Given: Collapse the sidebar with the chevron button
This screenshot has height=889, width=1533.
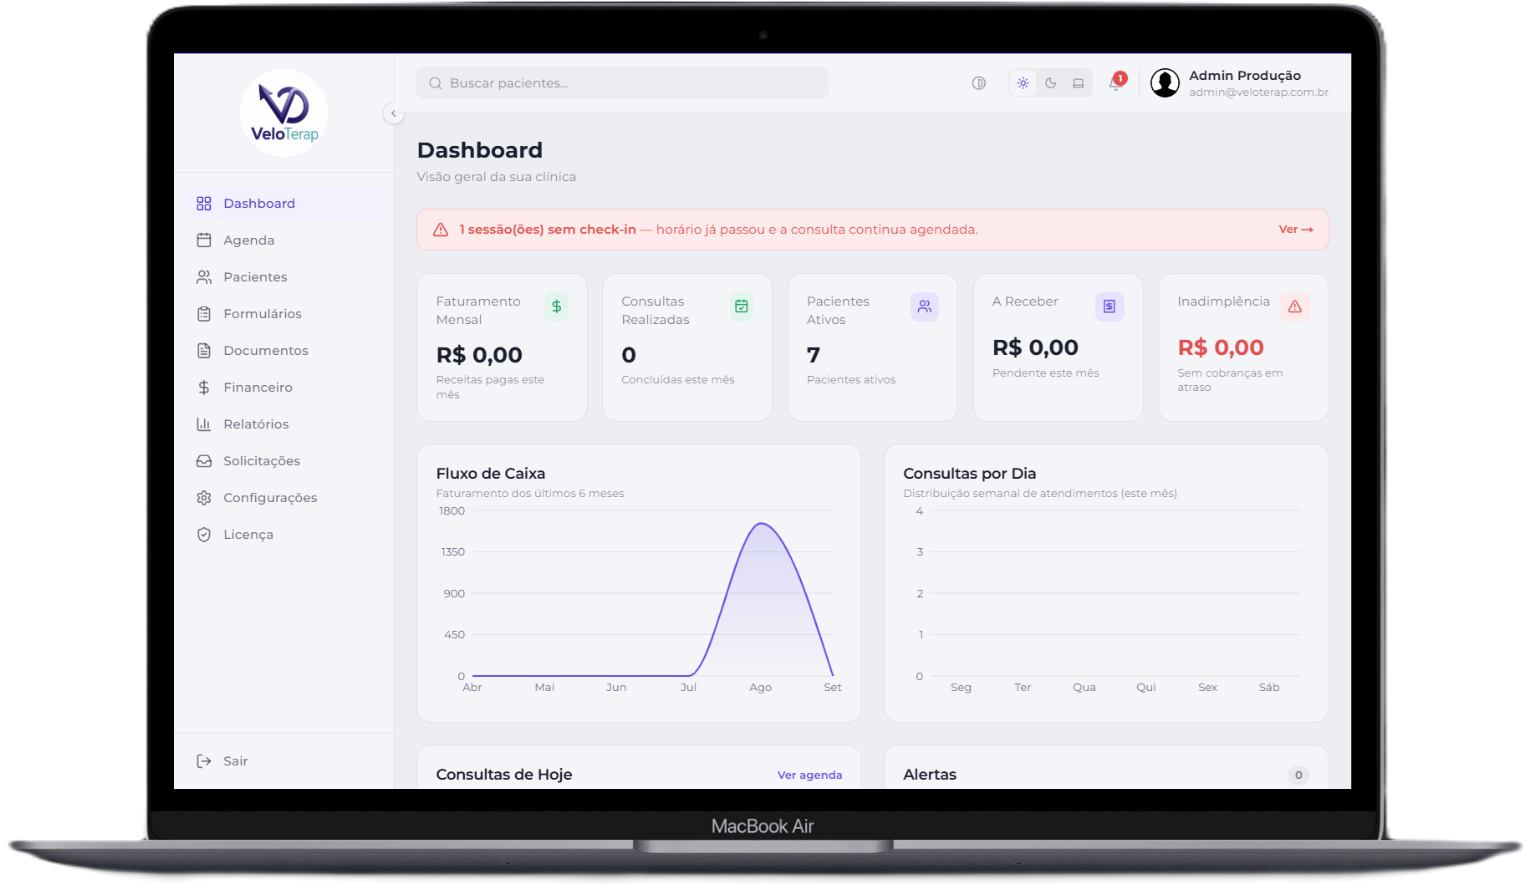Looking at the screenshot, I should (394, 114).
